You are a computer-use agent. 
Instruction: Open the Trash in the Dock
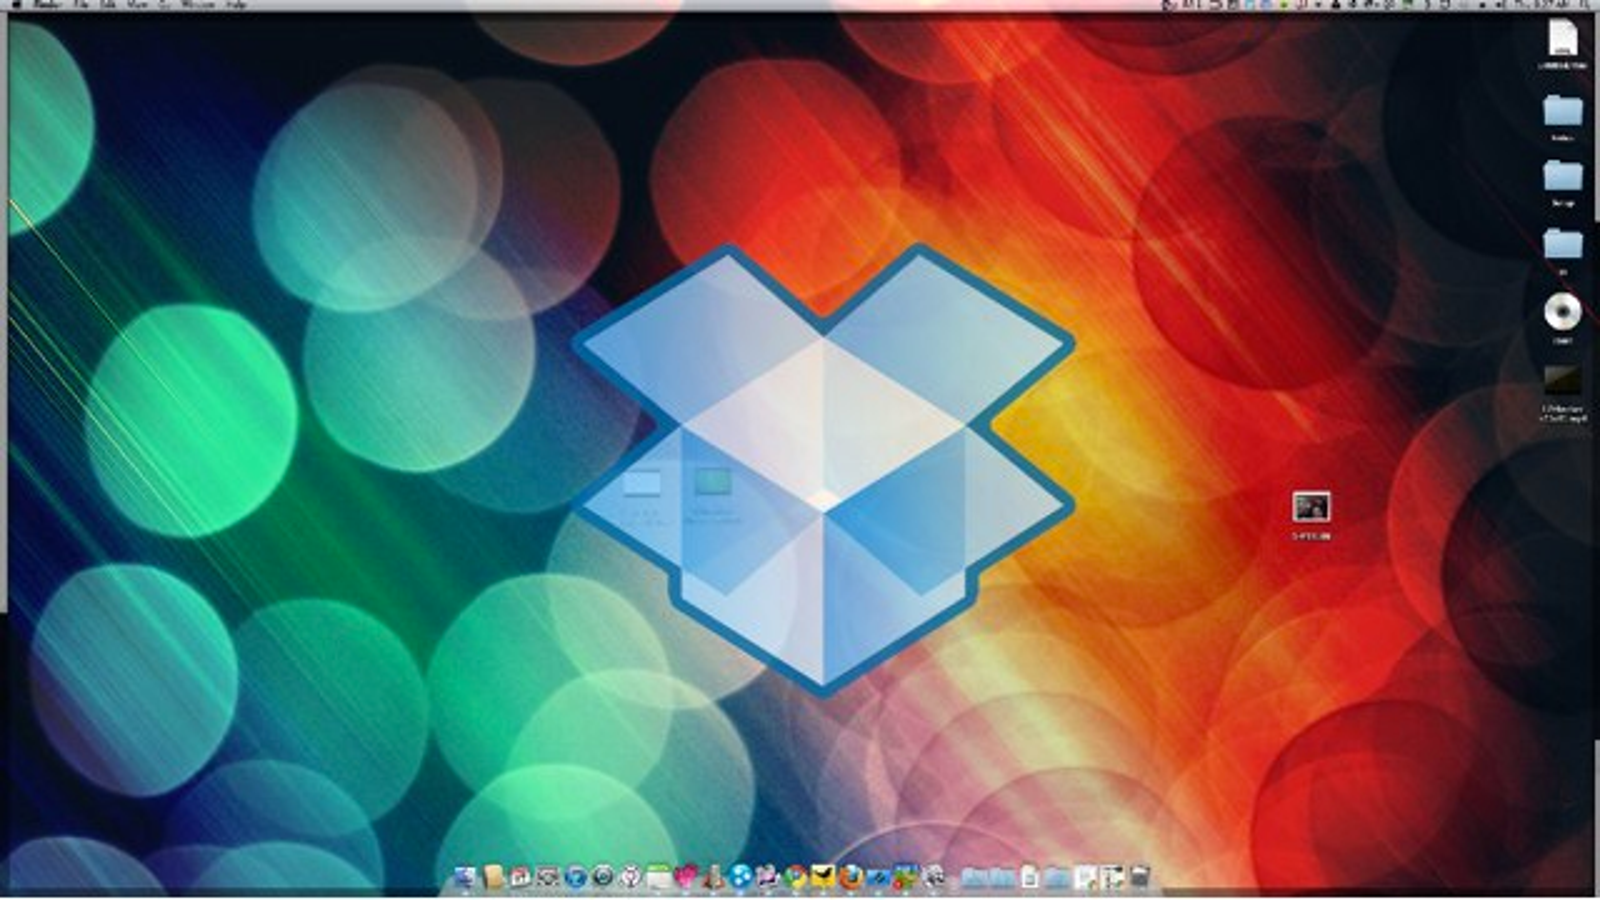(1139, 878)
